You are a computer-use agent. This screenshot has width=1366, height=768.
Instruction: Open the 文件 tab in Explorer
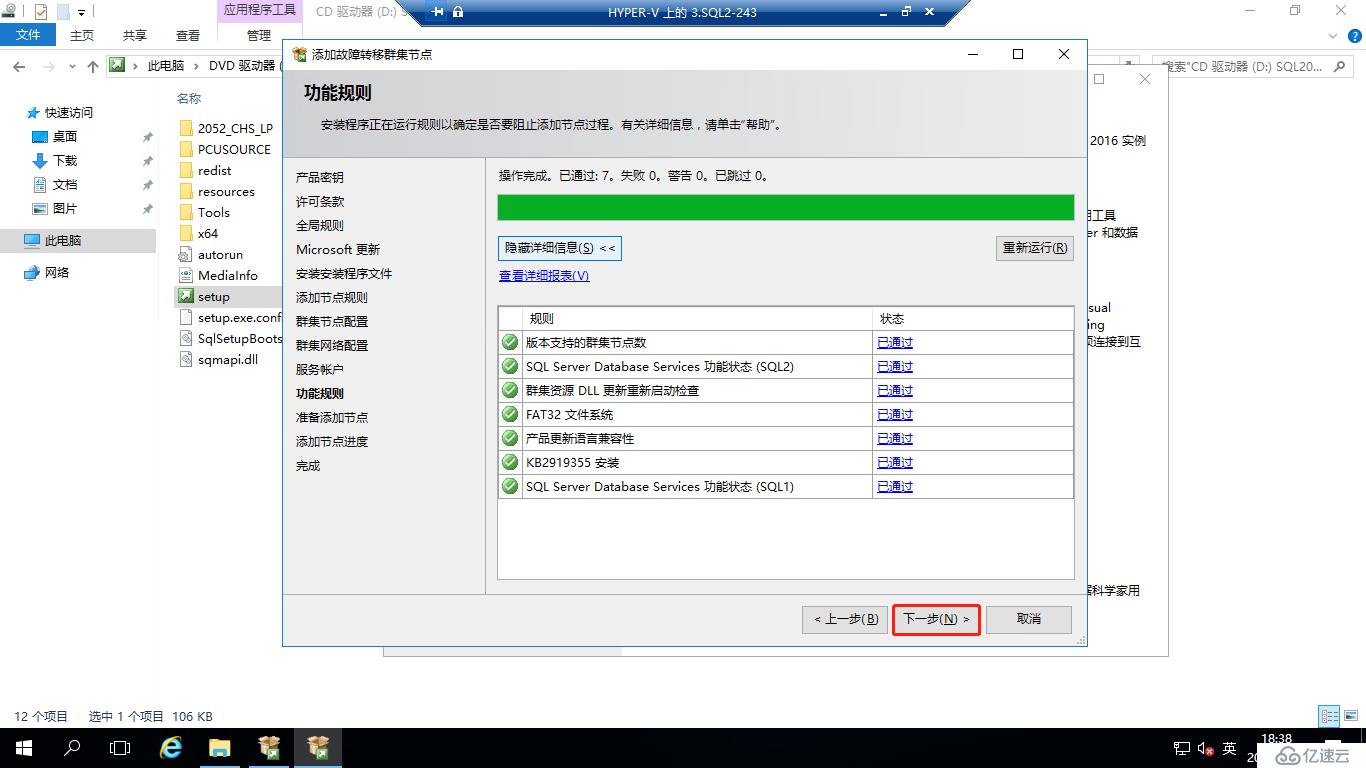28,34
